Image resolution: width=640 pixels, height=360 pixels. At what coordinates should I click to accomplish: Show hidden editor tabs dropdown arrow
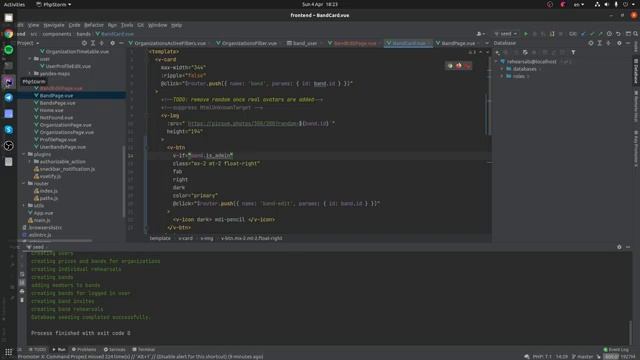(487, 43)
